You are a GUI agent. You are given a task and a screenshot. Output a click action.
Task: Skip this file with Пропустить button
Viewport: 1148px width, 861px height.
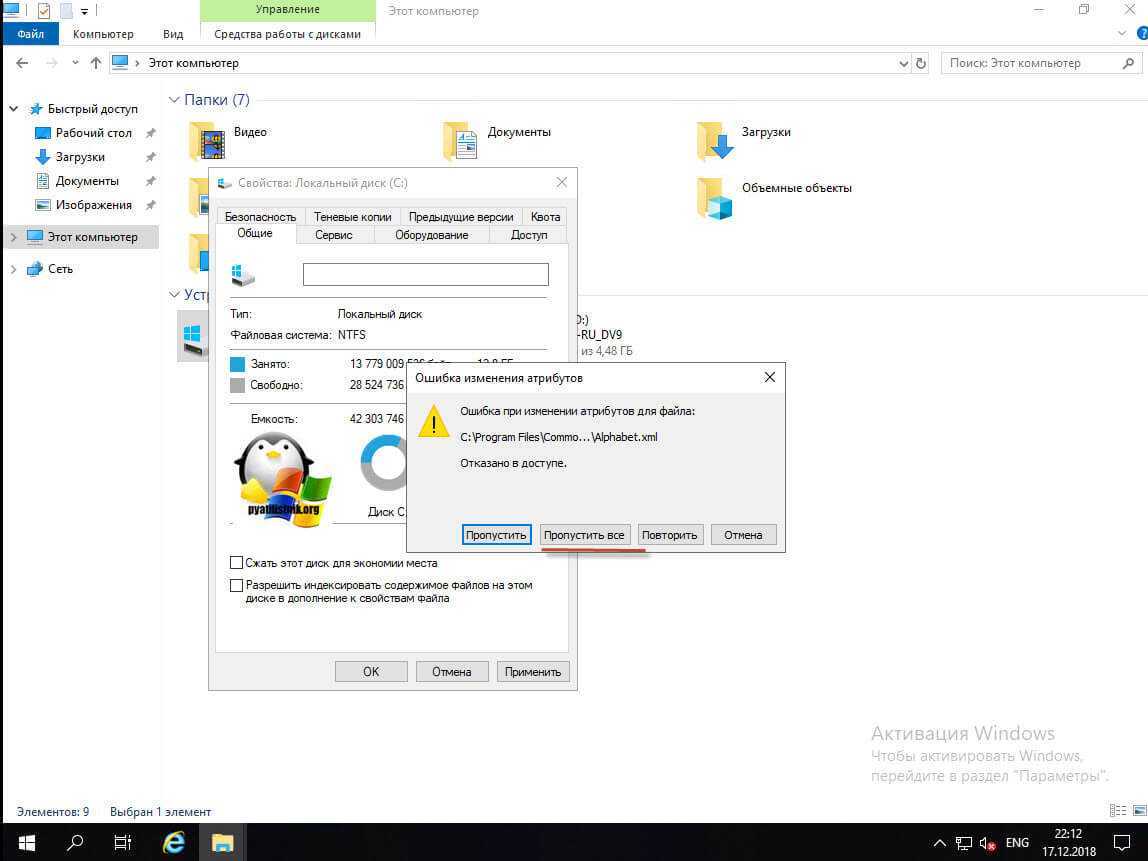point(496,534)
